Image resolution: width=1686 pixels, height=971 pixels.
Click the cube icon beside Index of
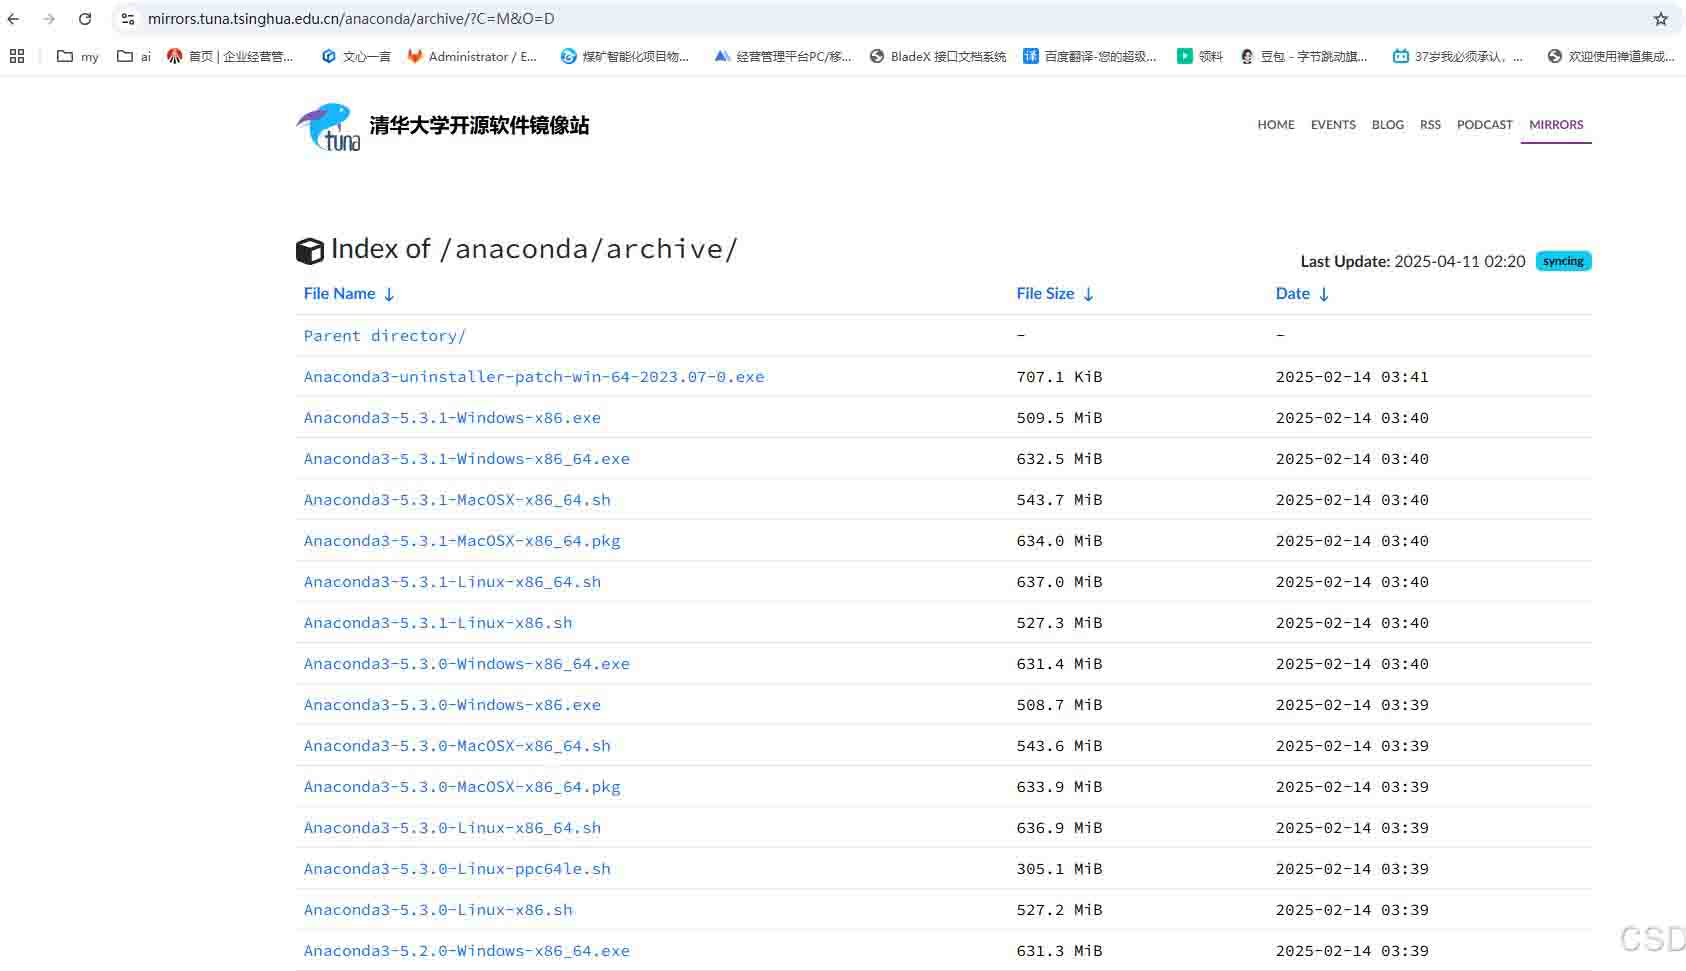(x=310, y=251)
